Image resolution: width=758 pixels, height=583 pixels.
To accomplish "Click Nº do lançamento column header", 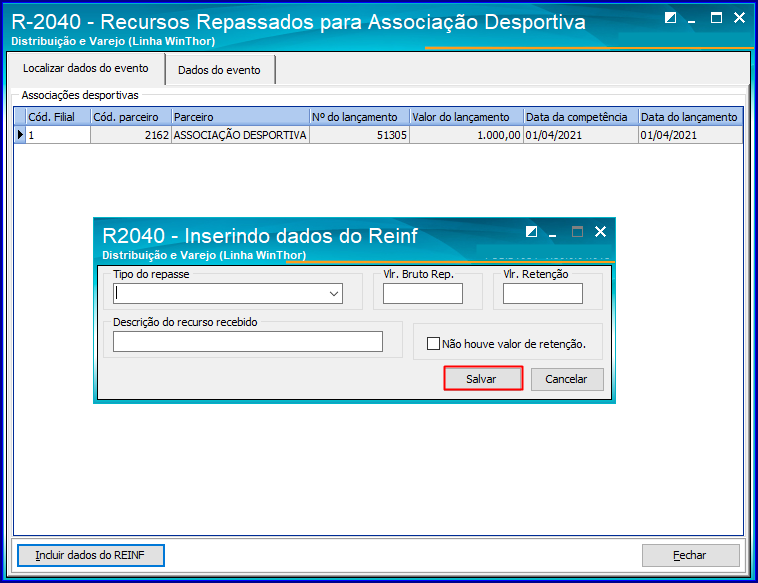I will (359, 117).
